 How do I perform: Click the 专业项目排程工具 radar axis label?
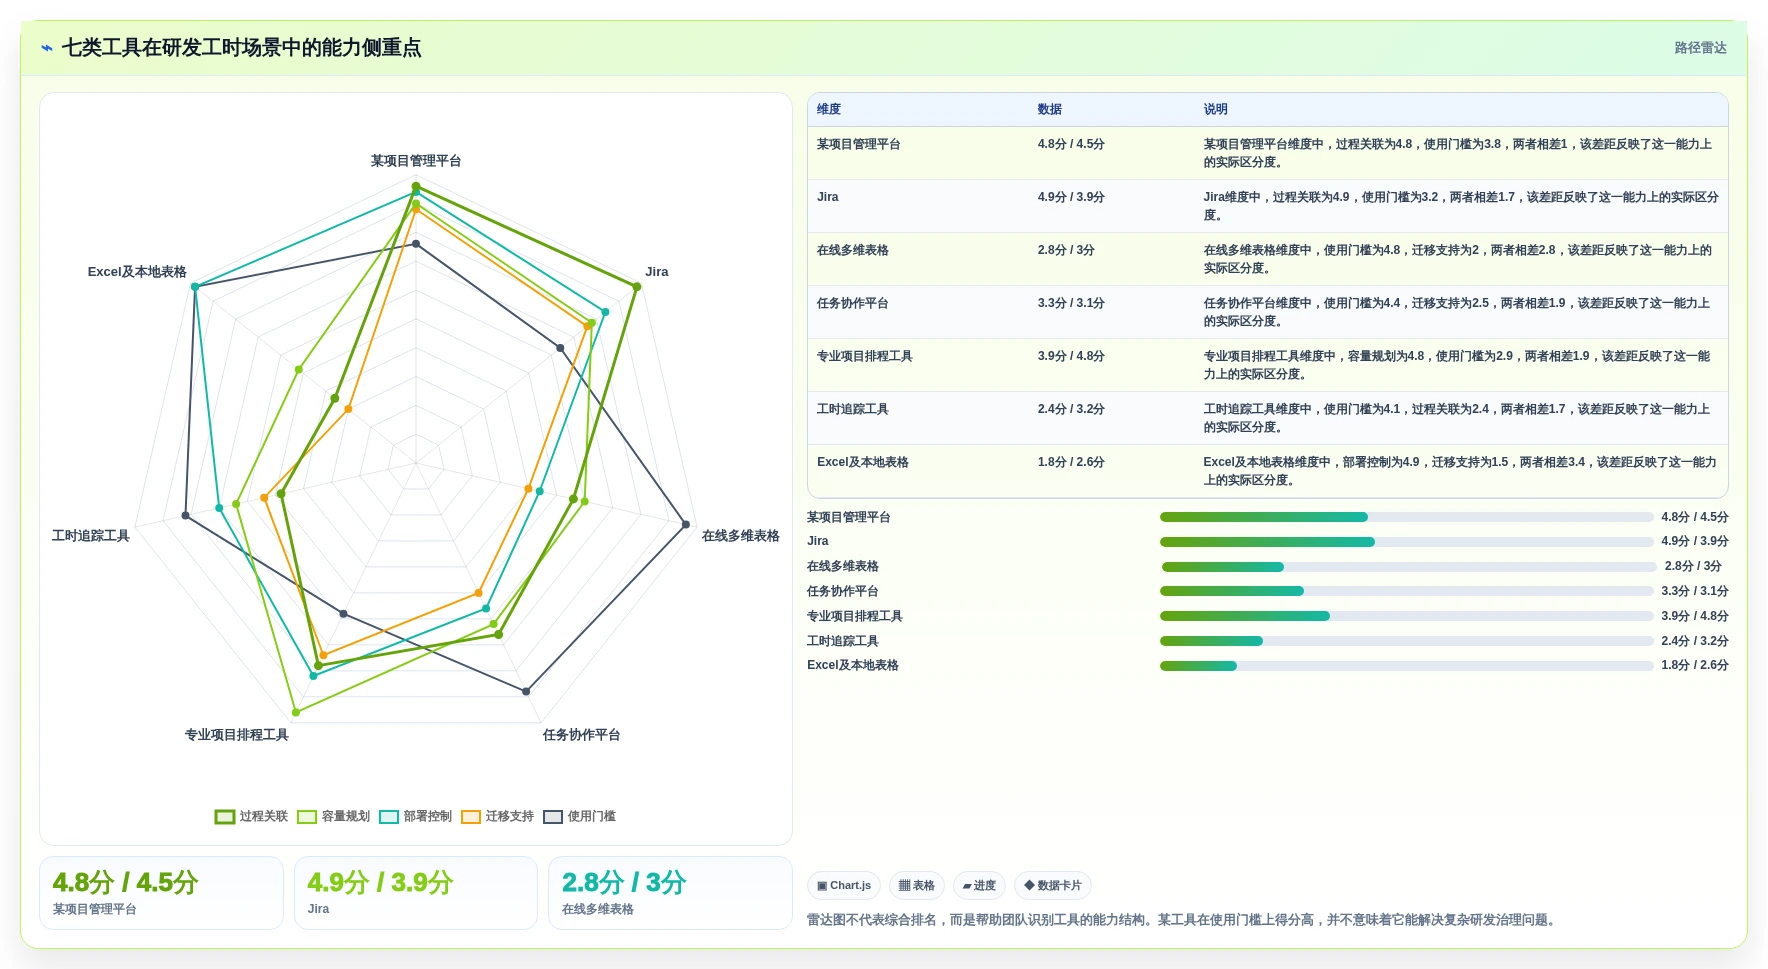[x=236, y=735]
